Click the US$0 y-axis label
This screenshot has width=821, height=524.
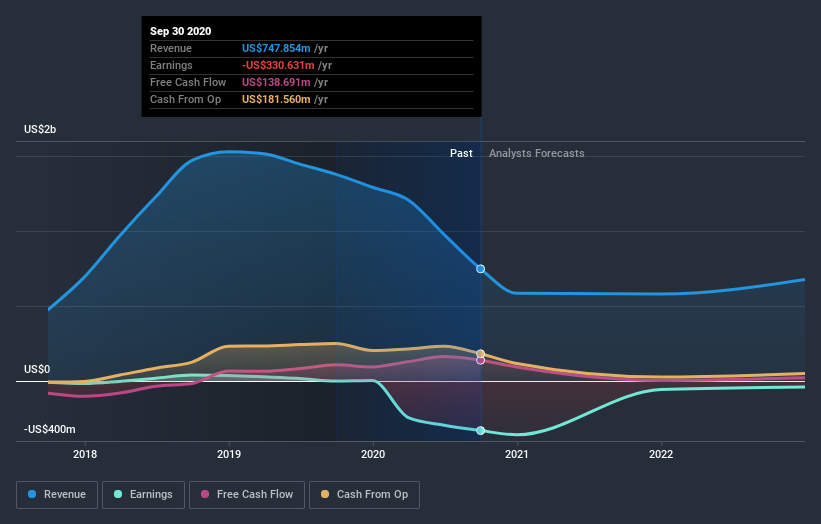click(37, 370)
